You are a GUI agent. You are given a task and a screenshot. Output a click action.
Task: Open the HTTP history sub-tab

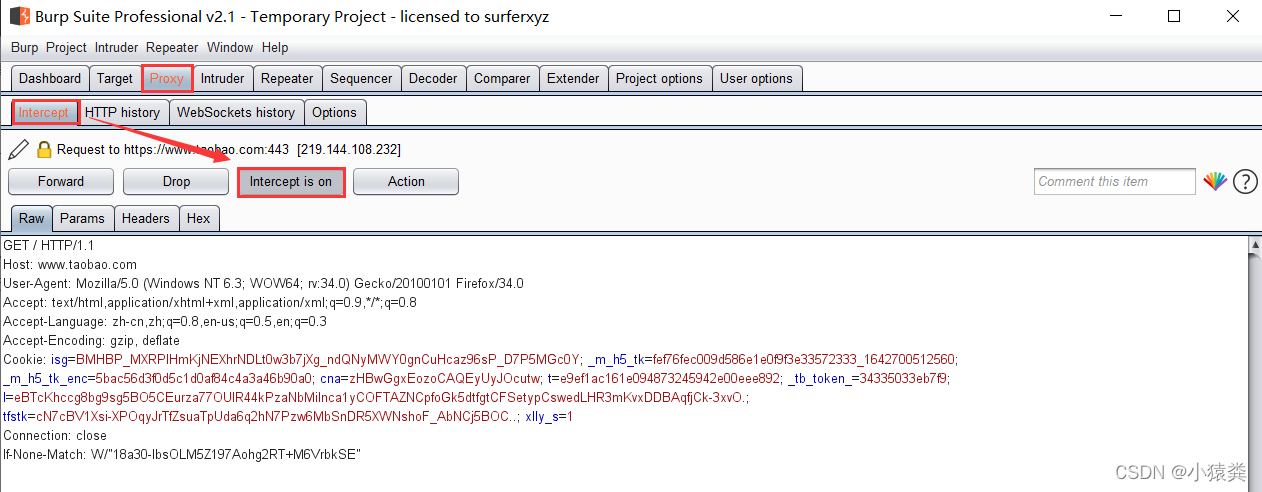pos(123,113)
